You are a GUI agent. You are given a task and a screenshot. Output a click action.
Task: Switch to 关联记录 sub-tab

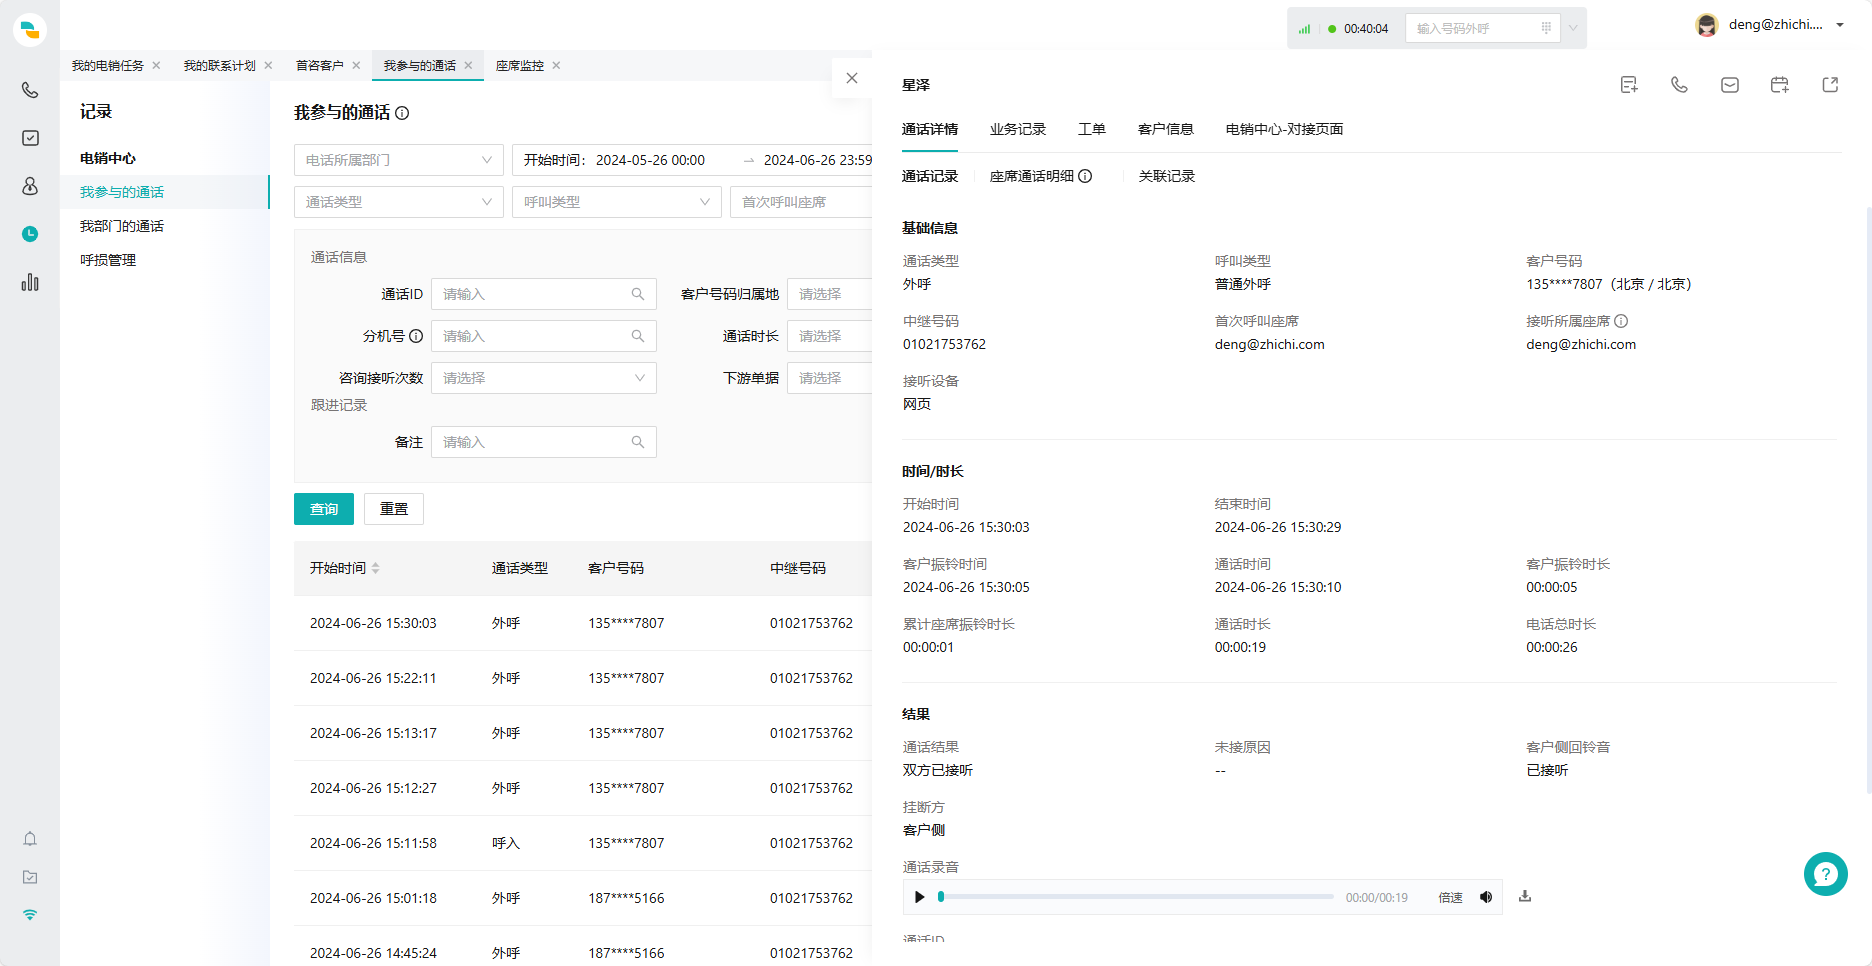point(1167,176)
